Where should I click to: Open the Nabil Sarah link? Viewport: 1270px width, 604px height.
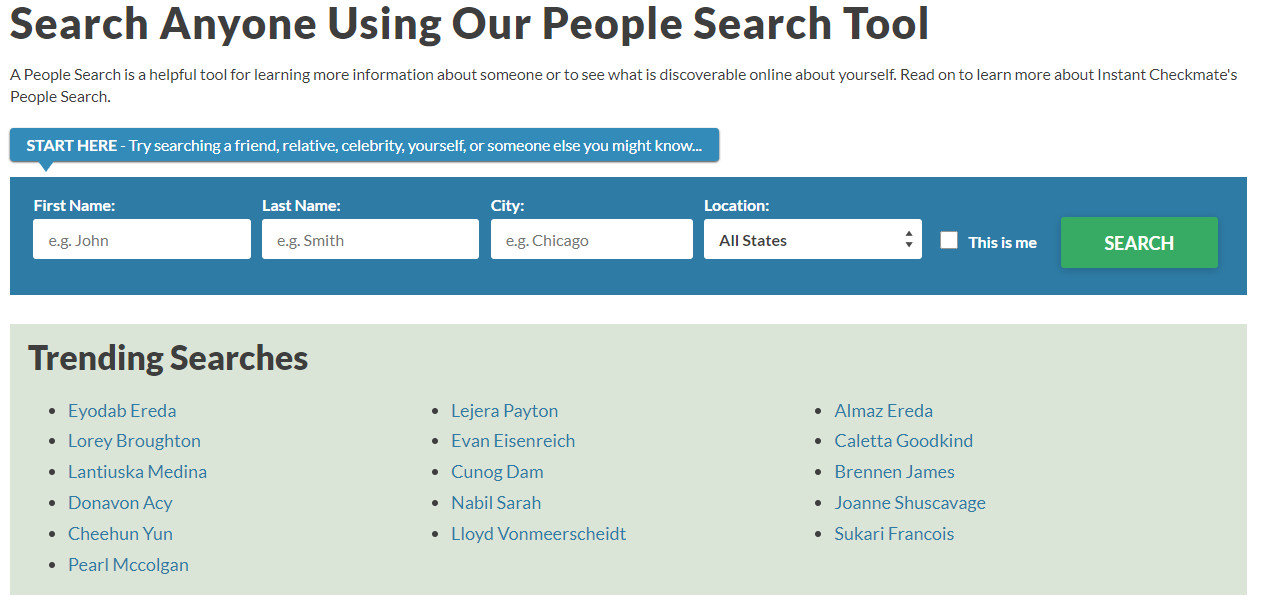(496, 503)
